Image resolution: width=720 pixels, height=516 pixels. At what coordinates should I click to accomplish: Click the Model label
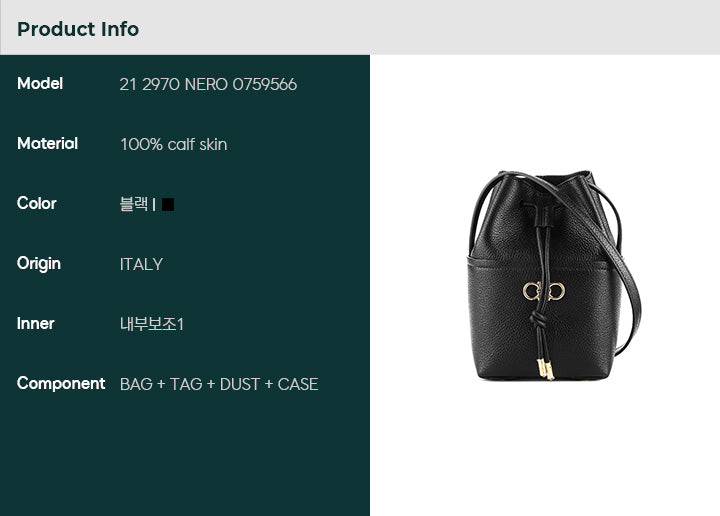[40, 84]
